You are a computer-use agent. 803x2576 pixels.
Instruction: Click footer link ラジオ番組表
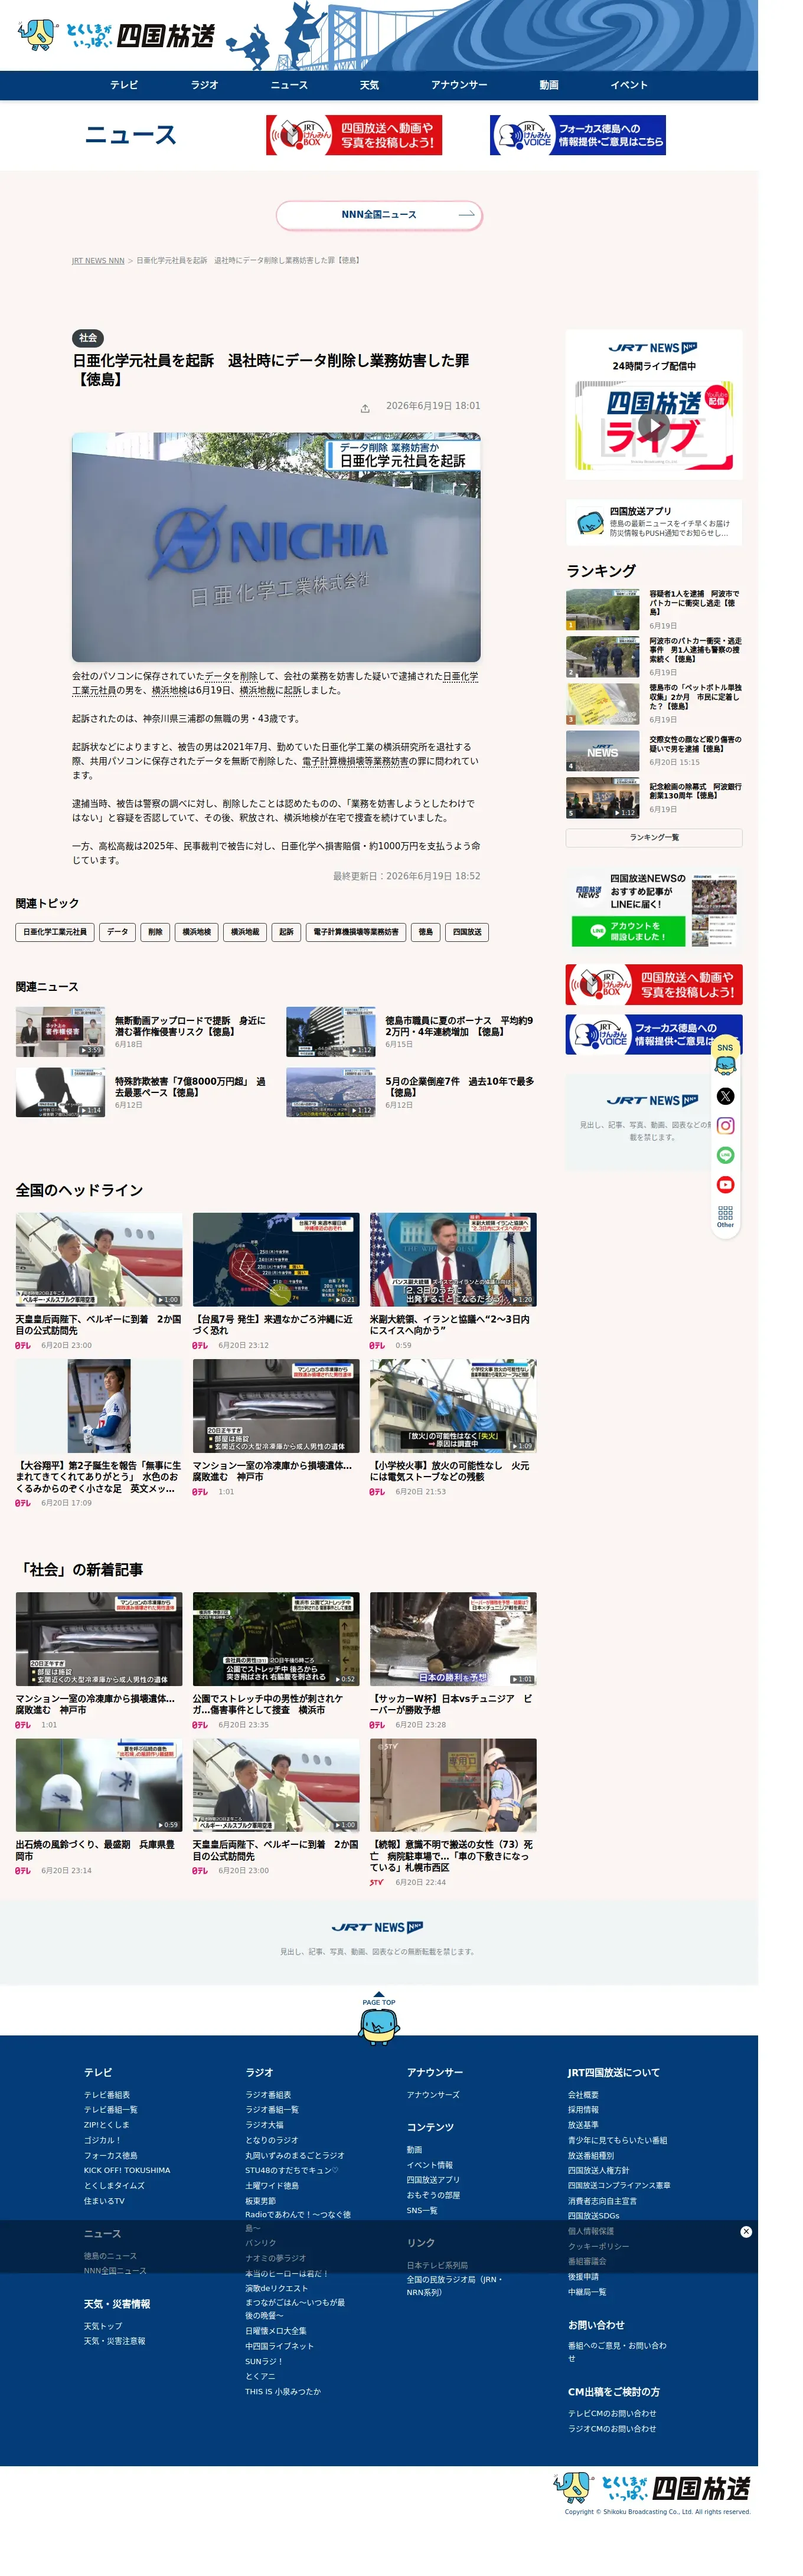tap(268, 2095)
